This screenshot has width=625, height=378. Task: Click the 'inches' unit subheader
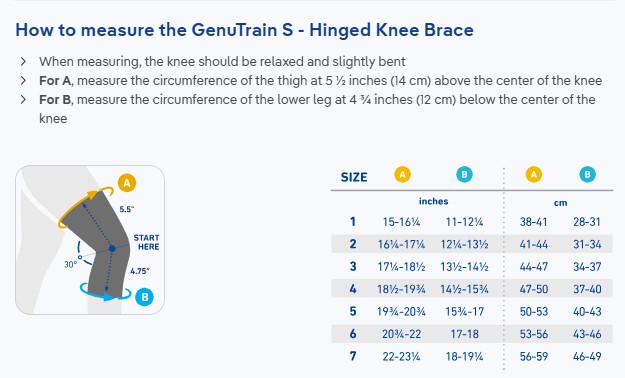pos(433,201)
